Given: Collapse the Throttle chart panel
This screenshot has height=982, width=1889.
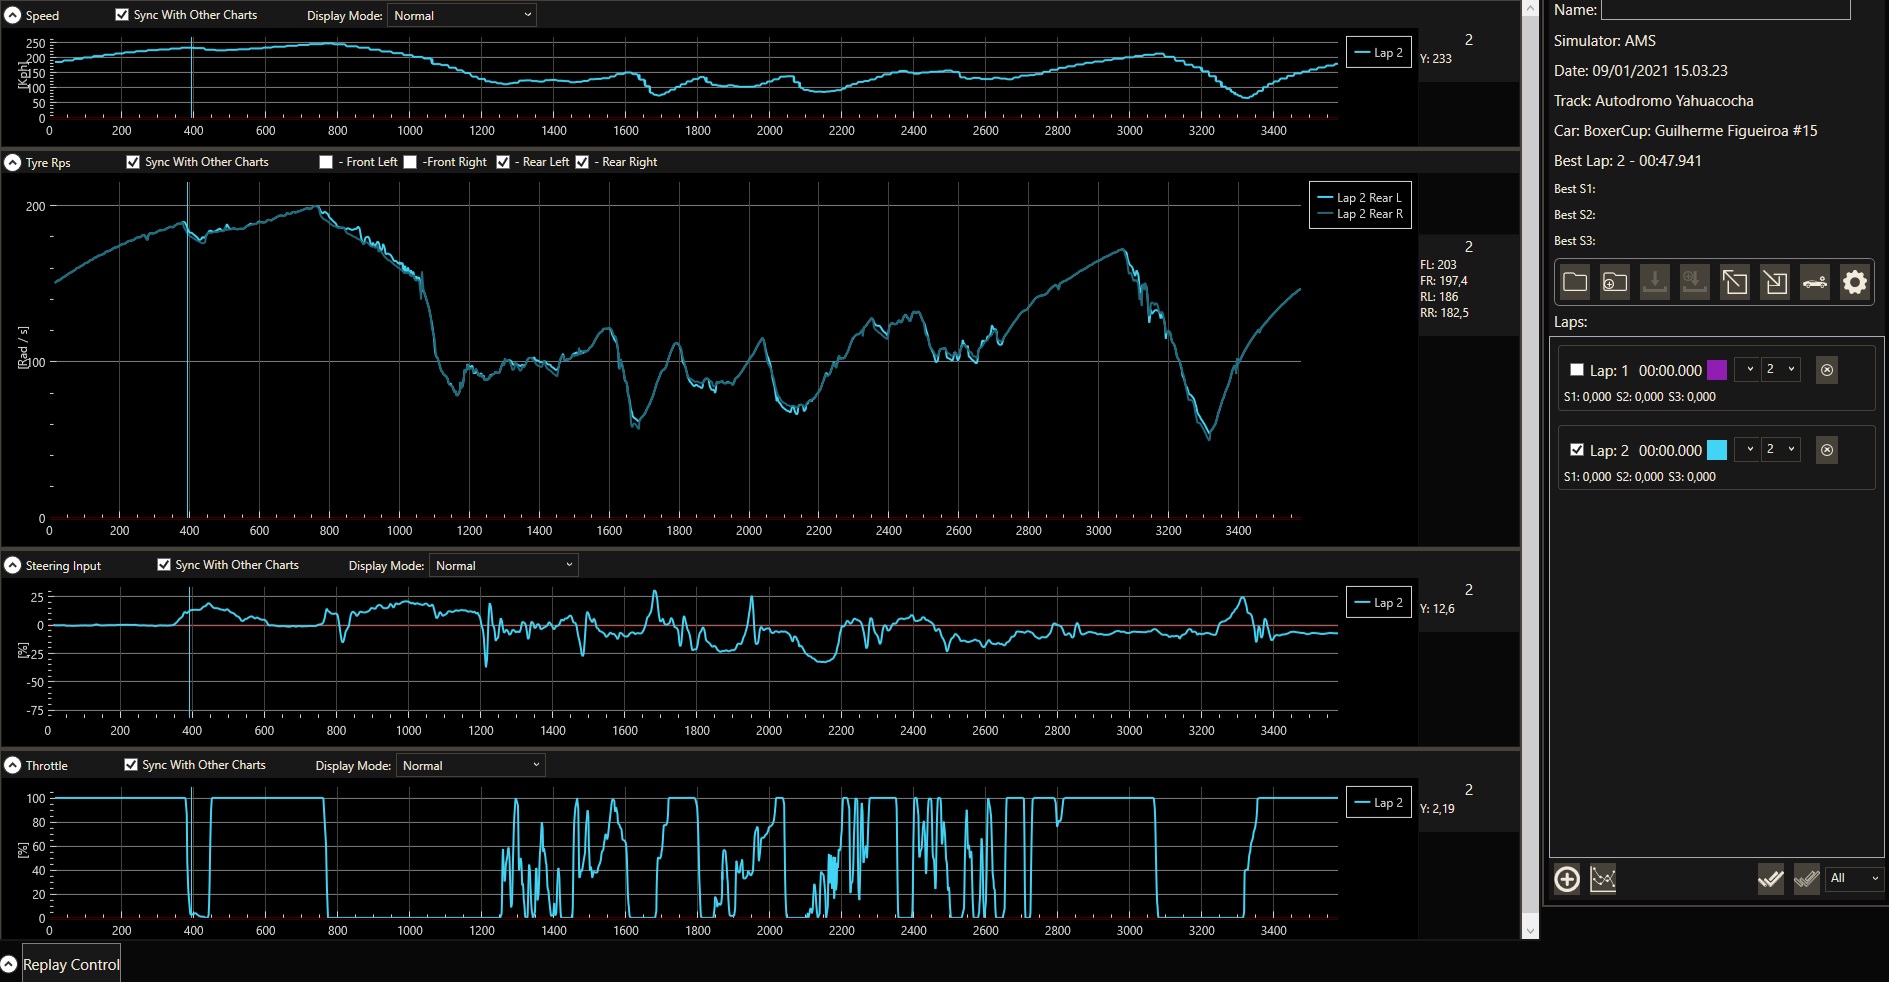Looking at the screenshot, I should pos(13,765).
